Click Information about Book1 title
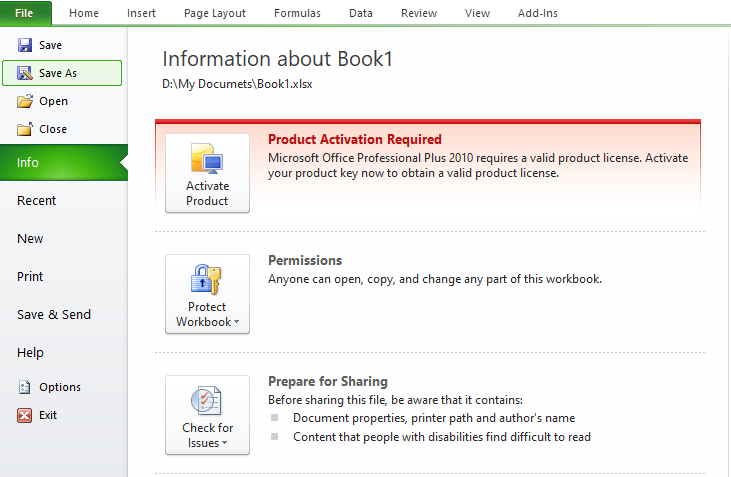Screen dimensions: 731x477 coord(277,59)
